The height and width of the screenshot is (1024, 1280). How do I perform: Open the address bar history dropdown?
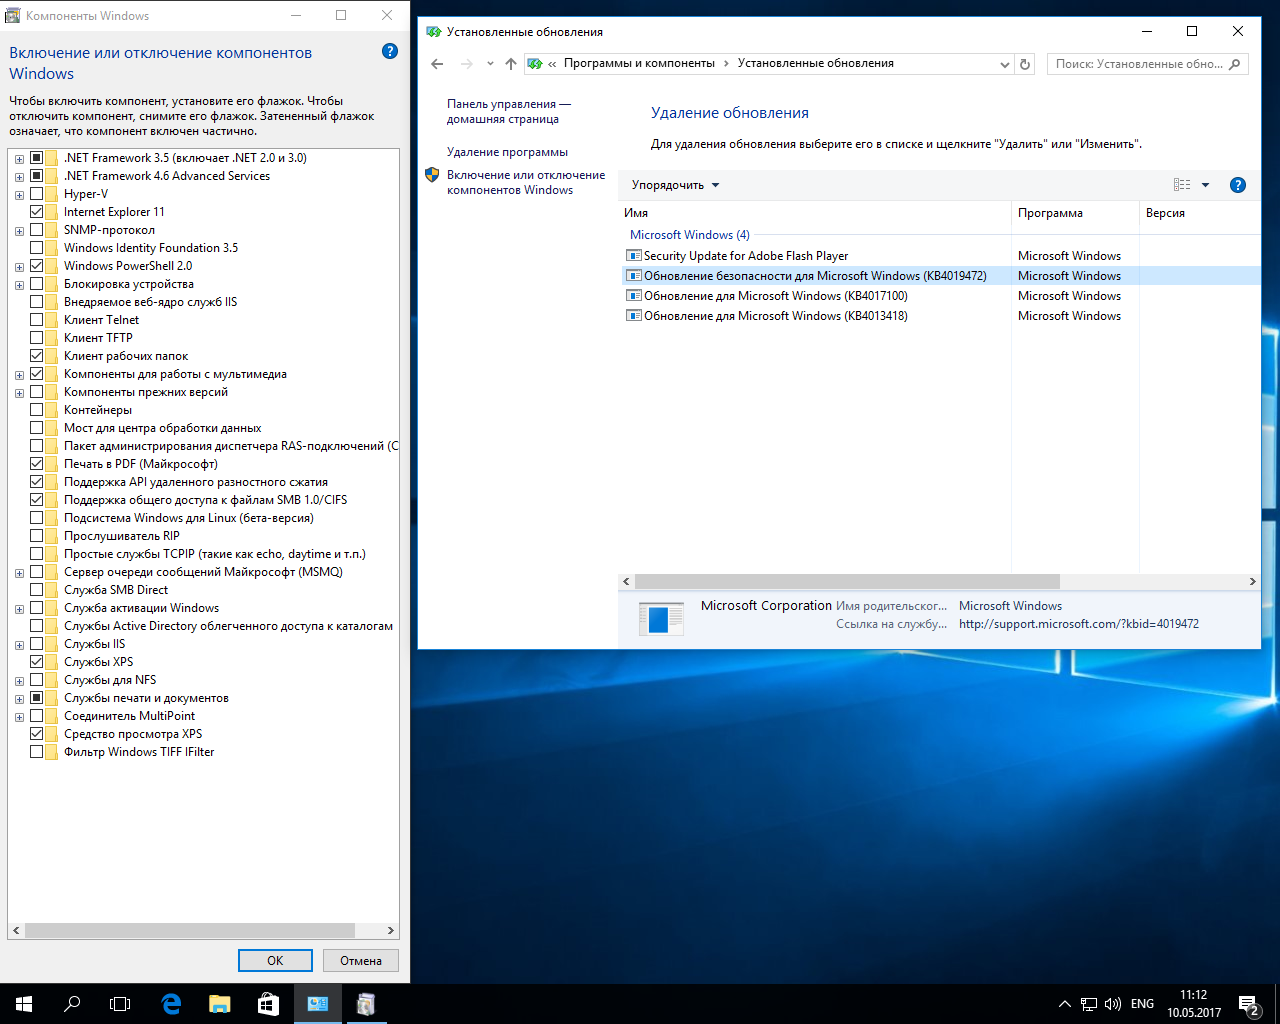(x=1005, y=64)
